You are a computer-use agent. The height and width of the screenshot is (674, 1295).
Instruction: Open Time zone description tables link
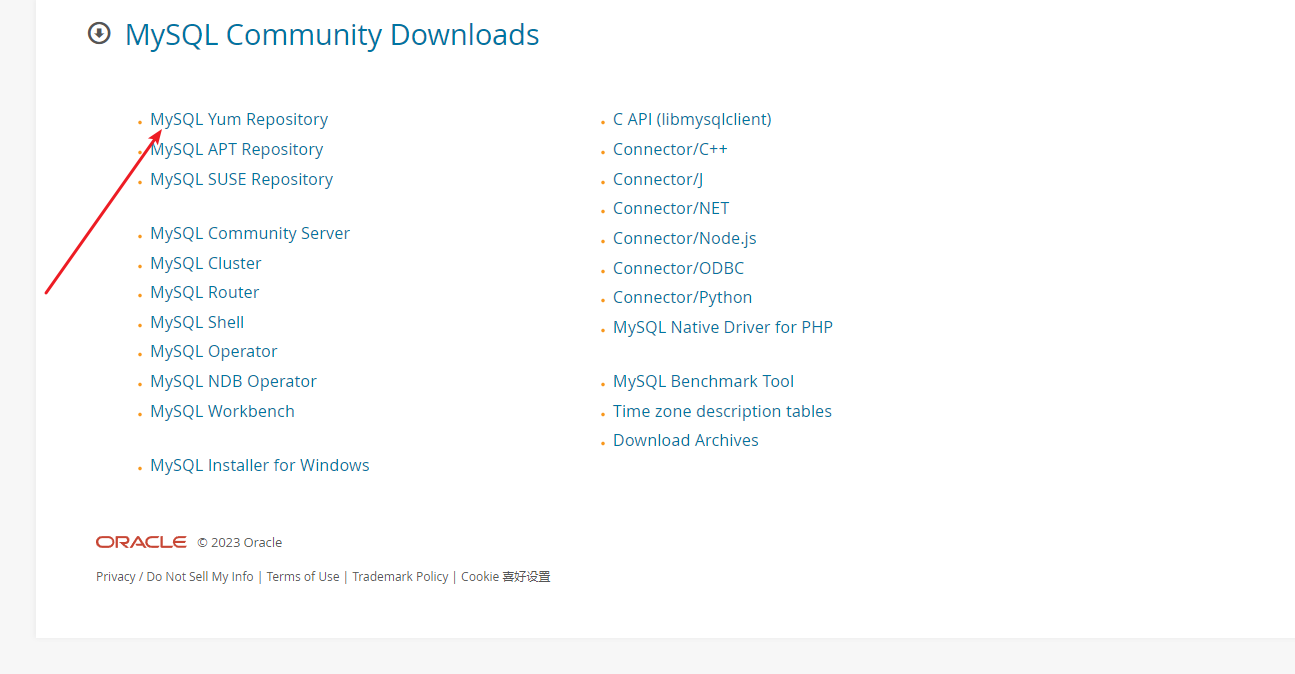tap(722, 411)
